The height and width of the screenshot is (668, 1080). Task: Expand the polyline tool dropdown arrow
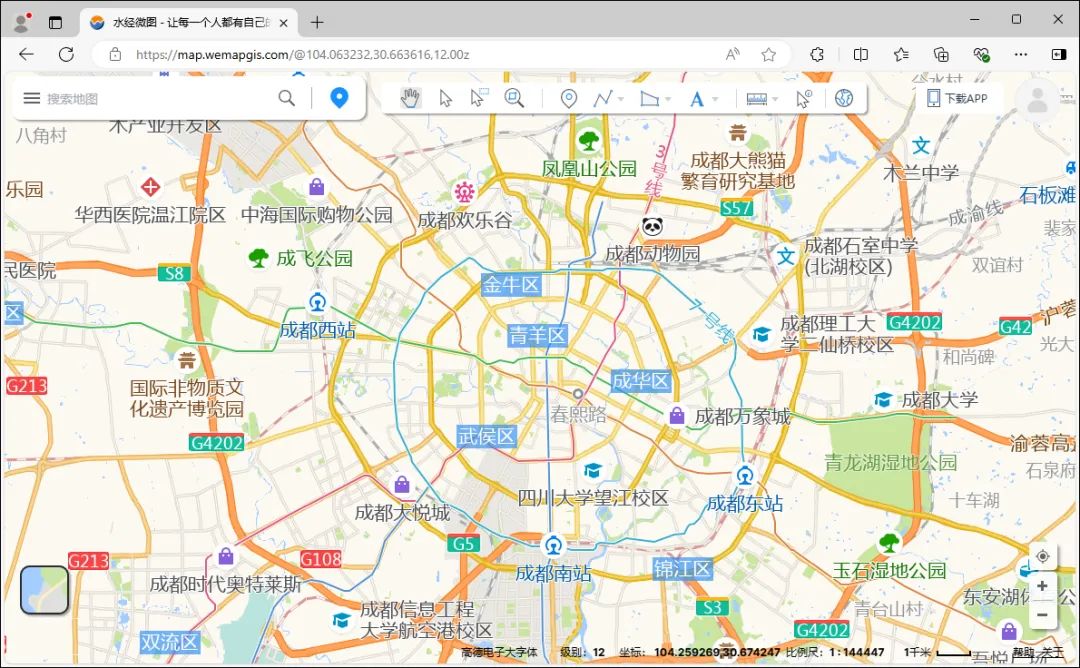pos(621,99)
